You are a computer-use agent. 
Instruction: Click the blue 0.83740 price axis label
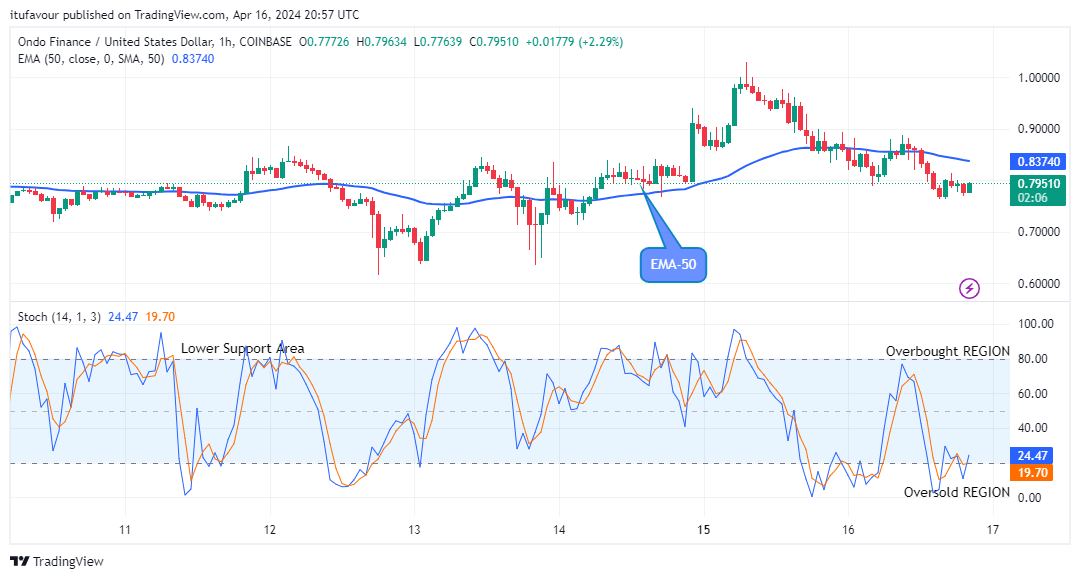pos(1038,162)
